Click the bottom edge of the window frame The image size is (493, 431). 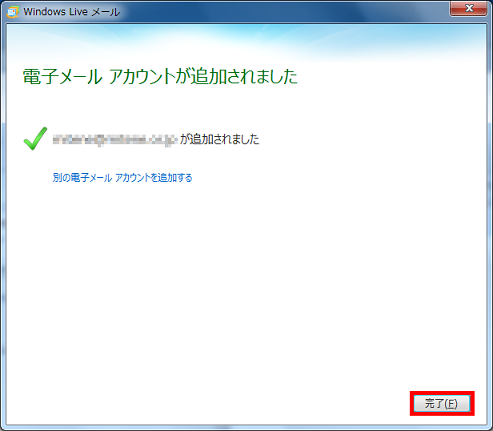(247, 428)
